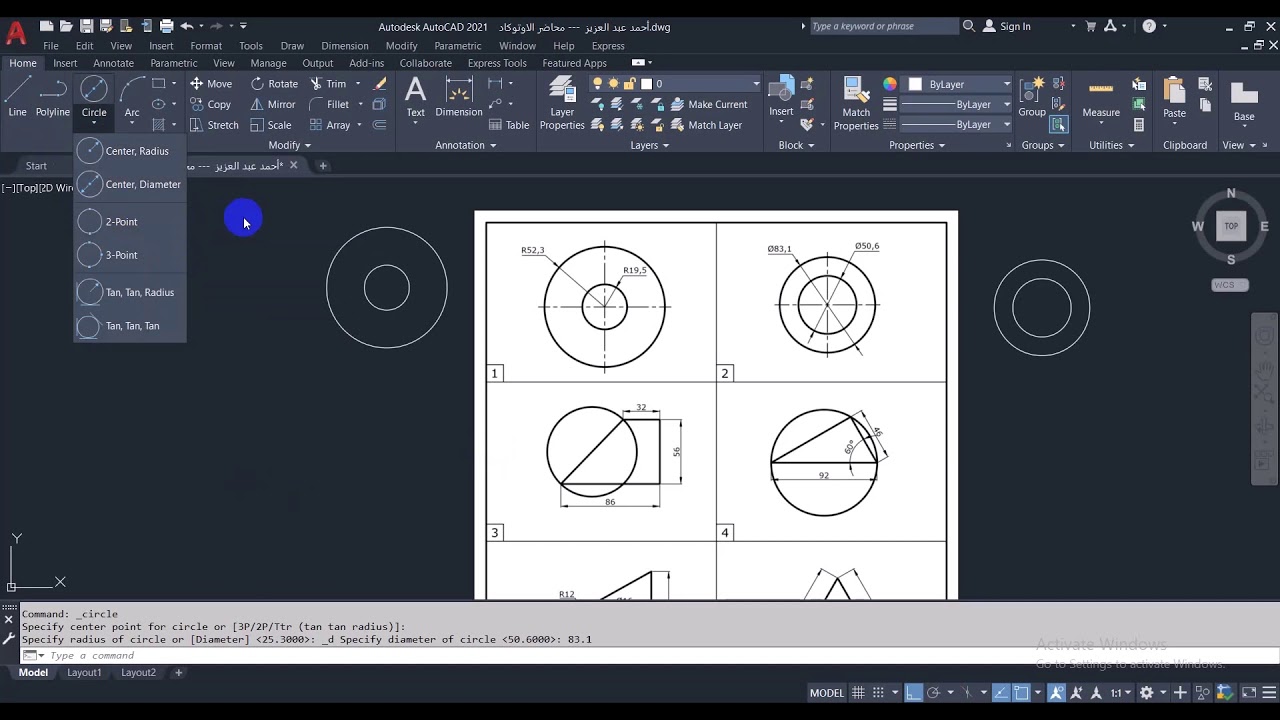Open Insert block tool
1280x720 pixels.
click(x=781, y=98)
